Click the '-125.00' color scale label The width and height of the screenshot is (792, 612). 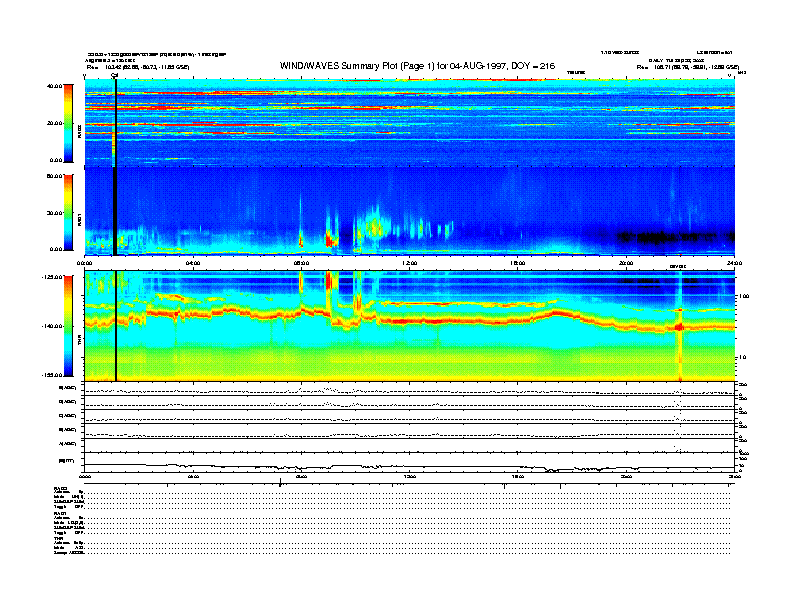(51, 277)
